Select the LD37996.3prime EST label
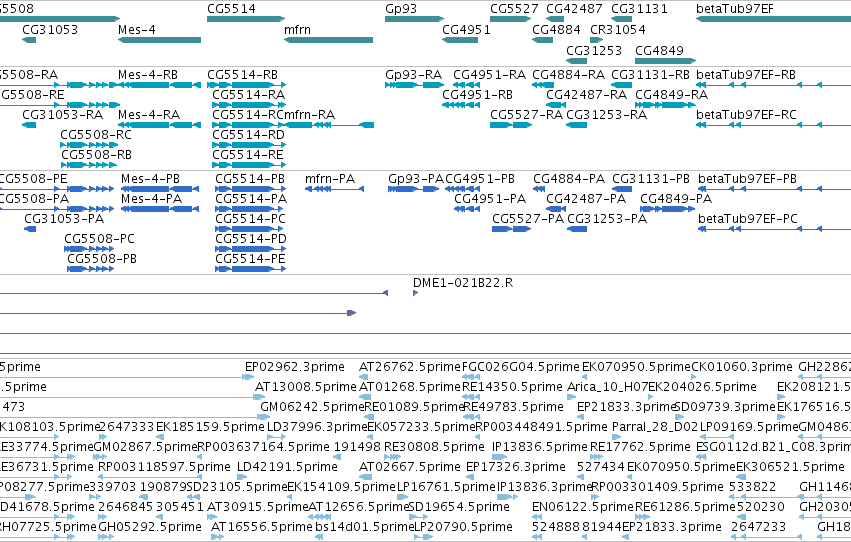Viewport: 851px width, 542px height. [x=317, y=427]
